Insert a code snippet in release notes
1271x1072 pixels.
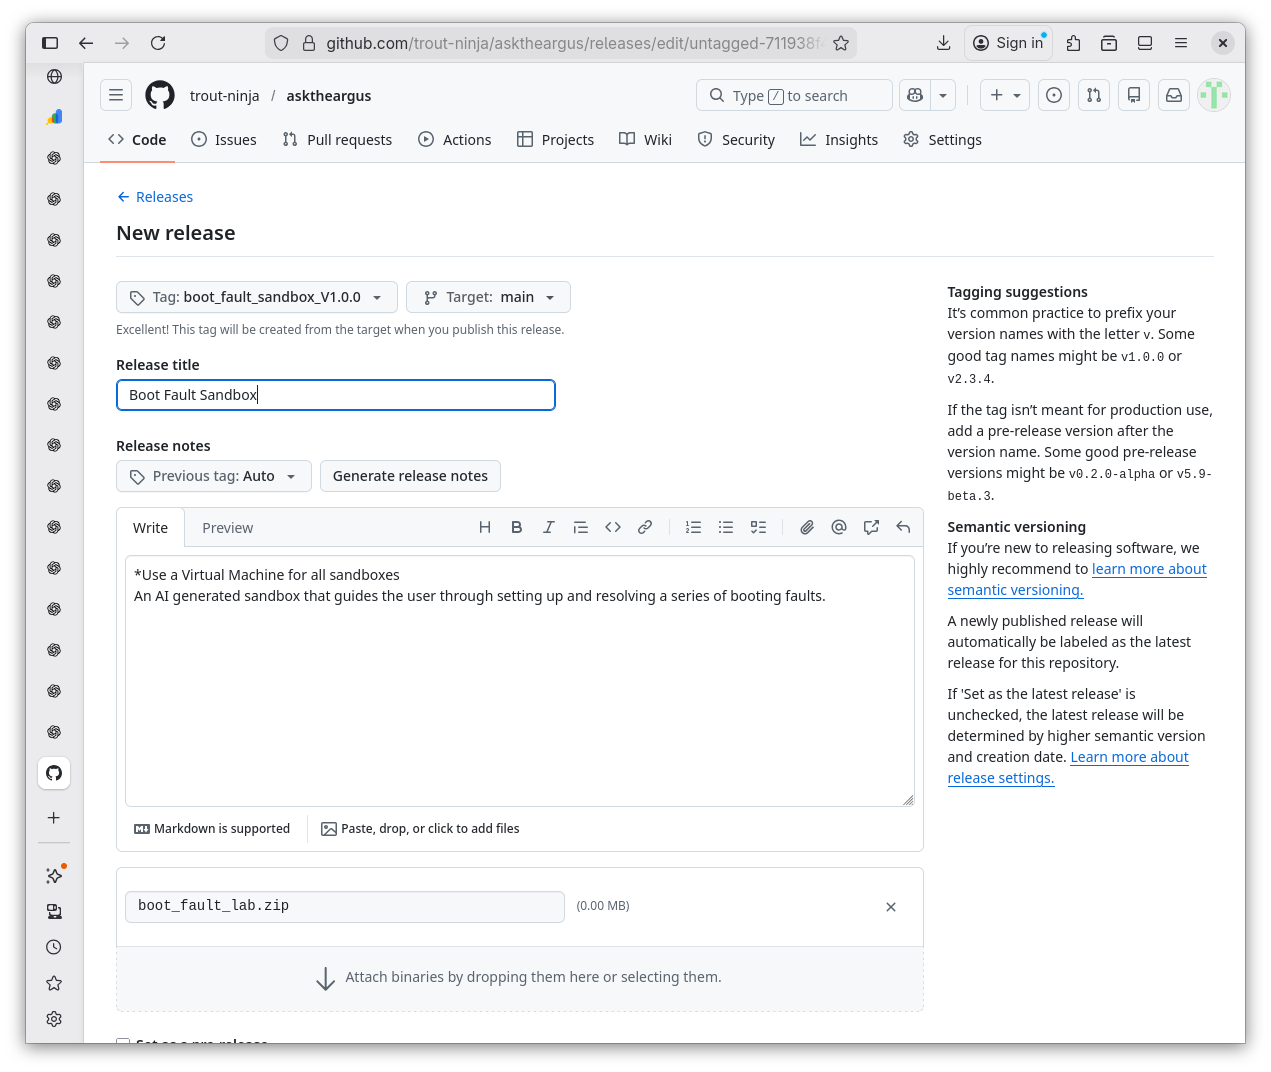coord(613,527)
